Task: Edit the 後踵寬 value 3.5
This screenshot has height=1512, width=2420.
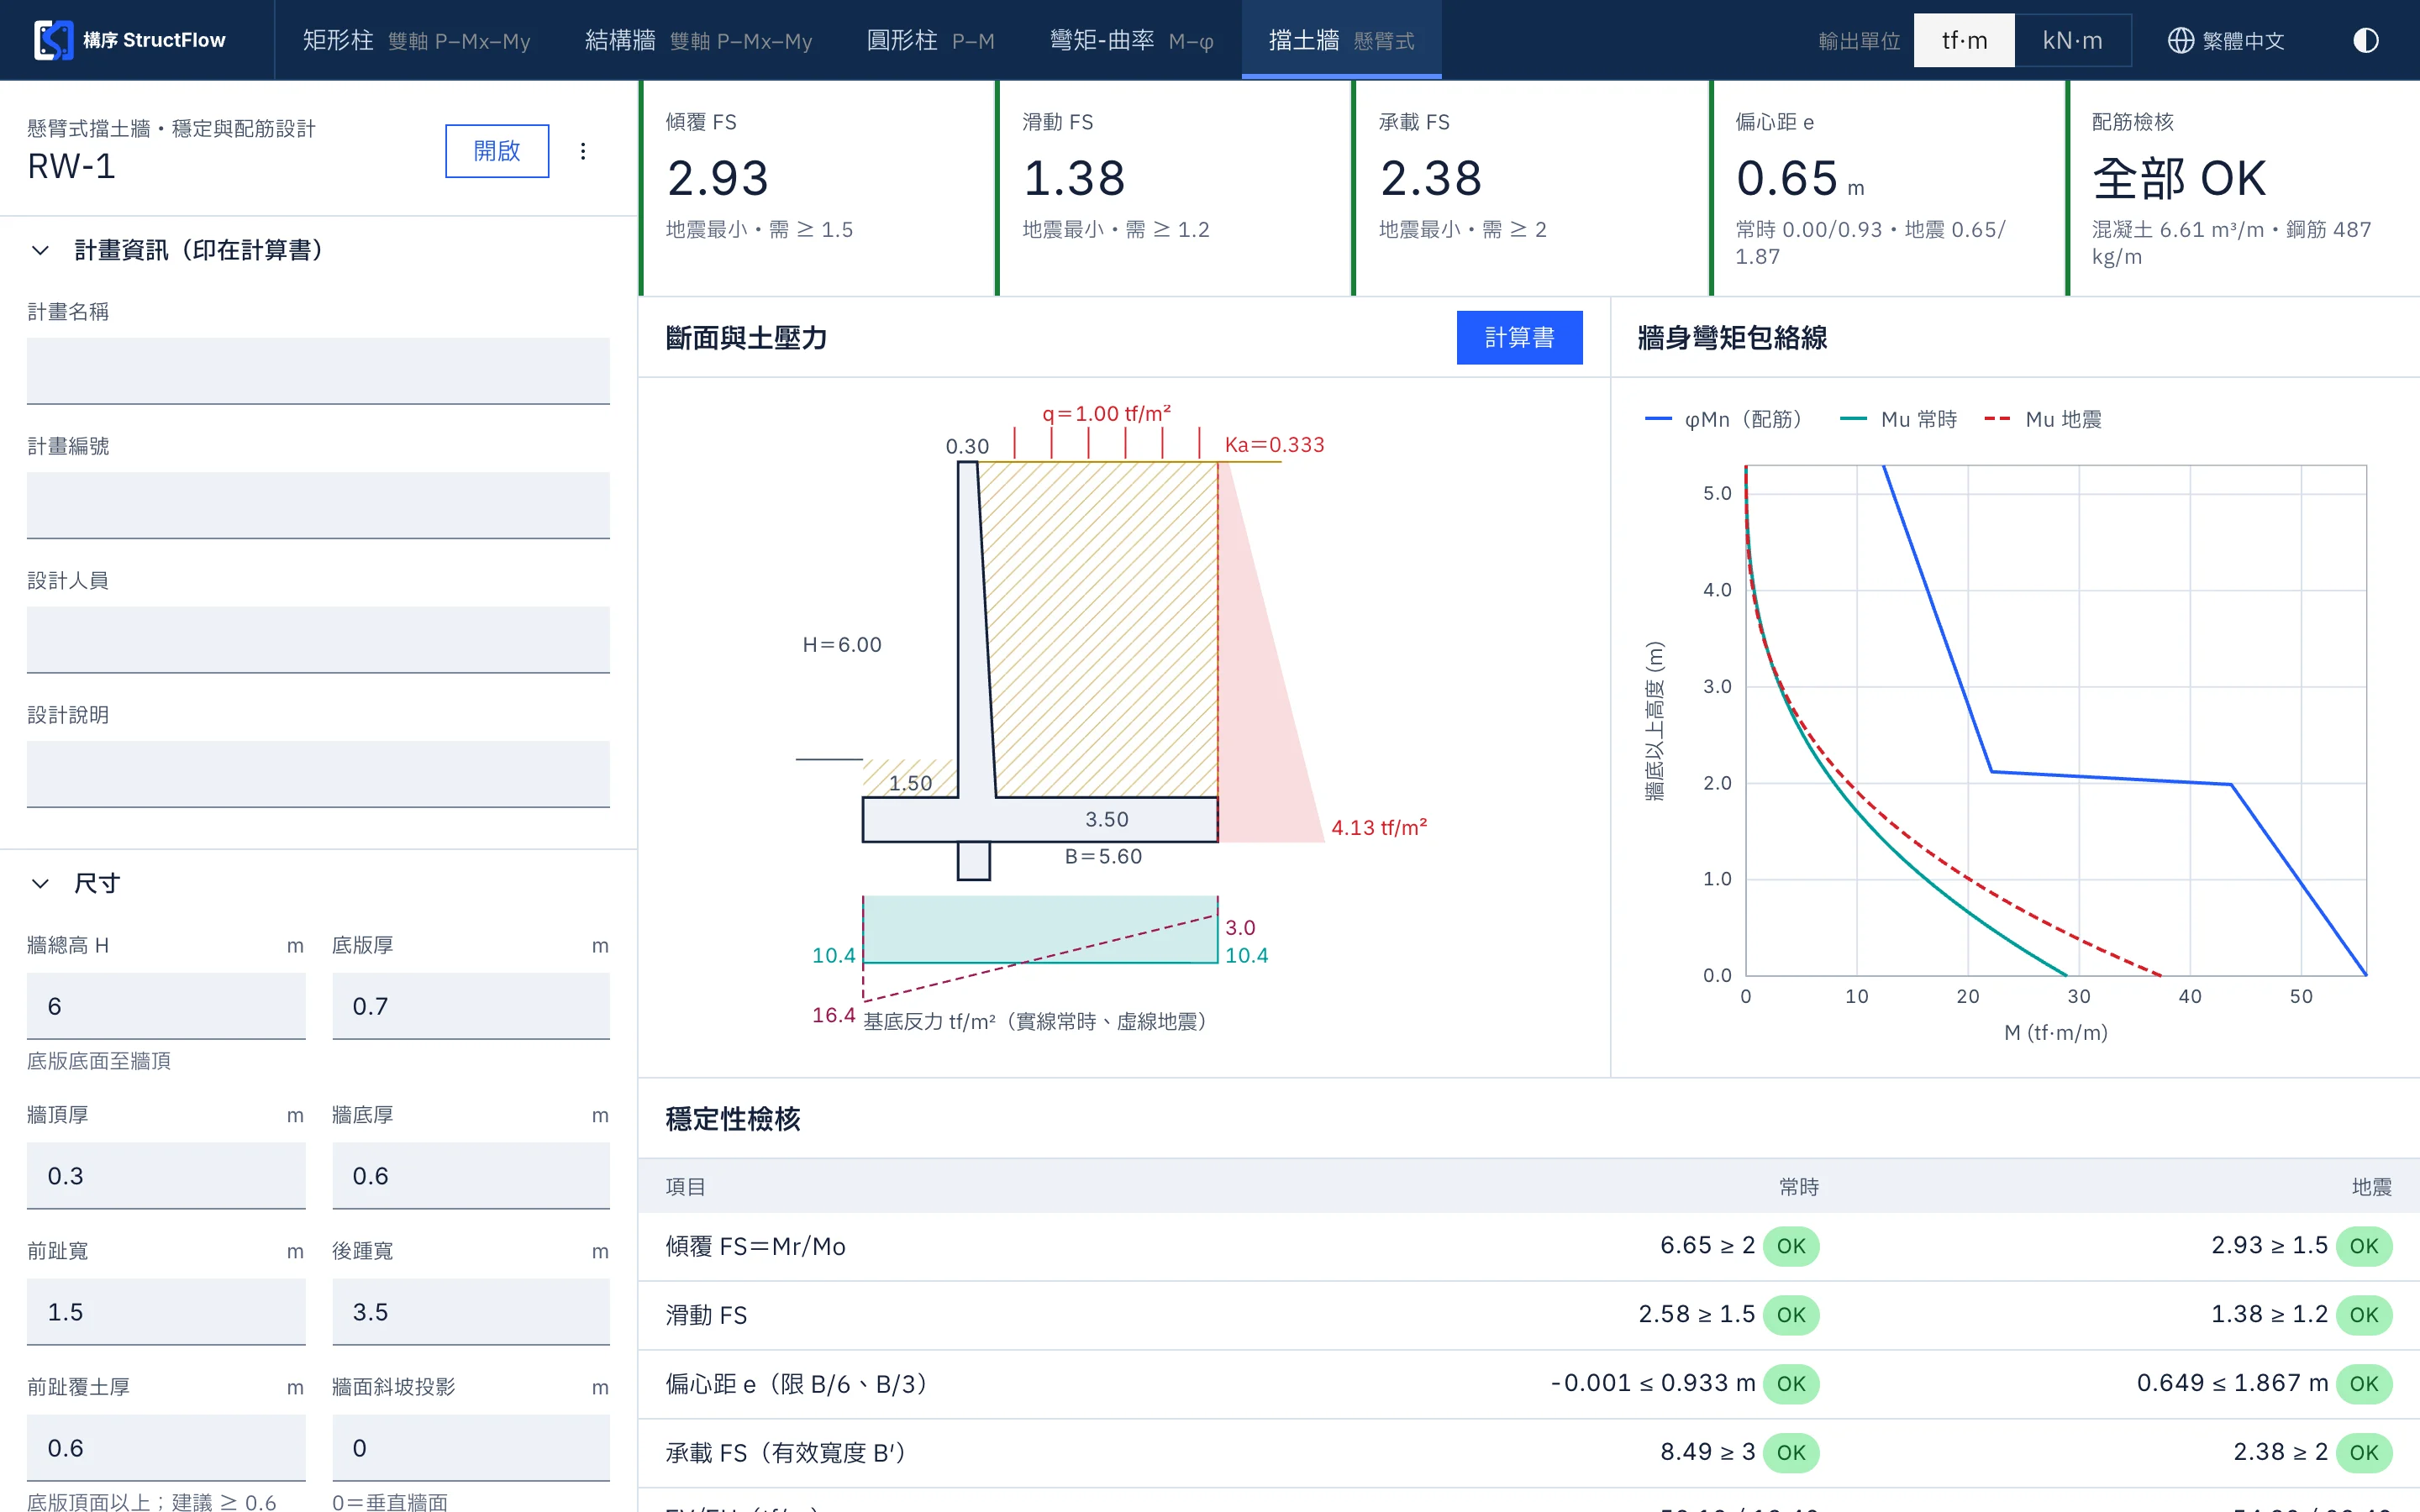Action: [x=471, y=1312]
